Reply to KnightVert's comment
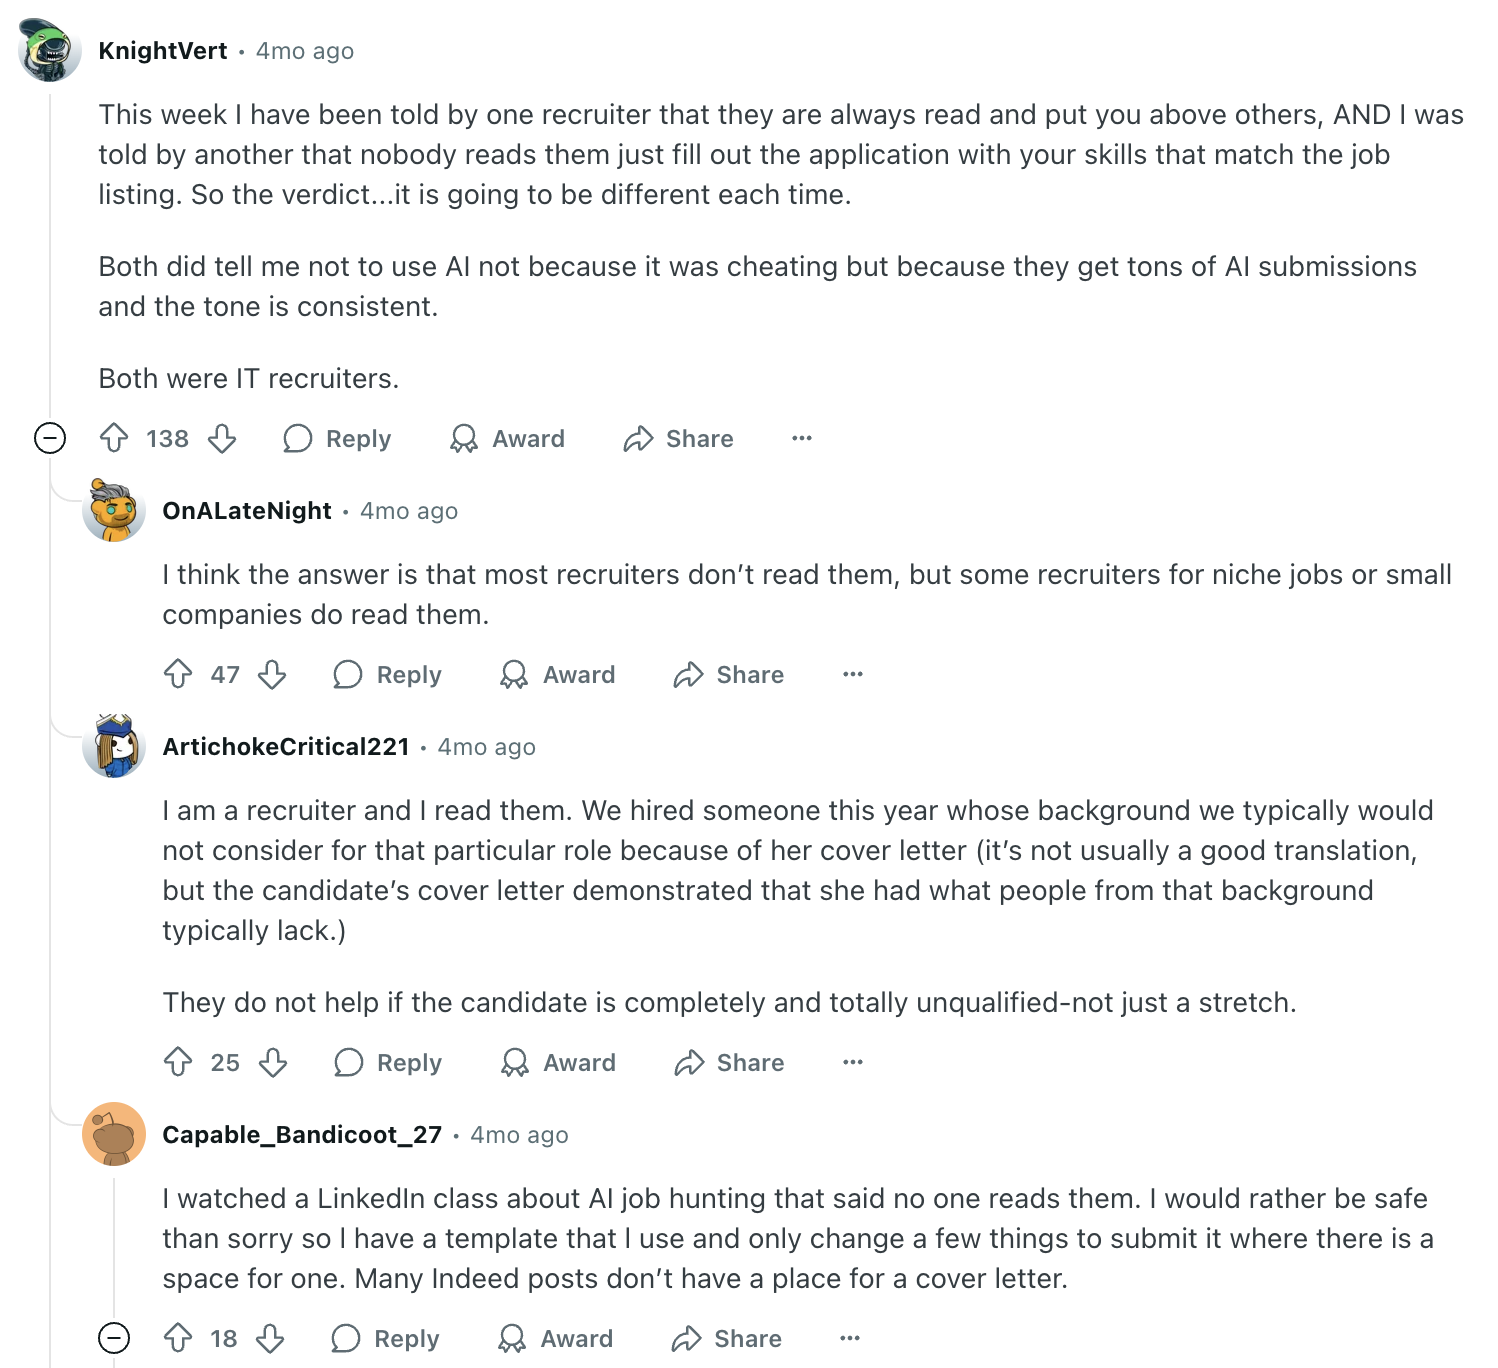 (x=338, y=438)
